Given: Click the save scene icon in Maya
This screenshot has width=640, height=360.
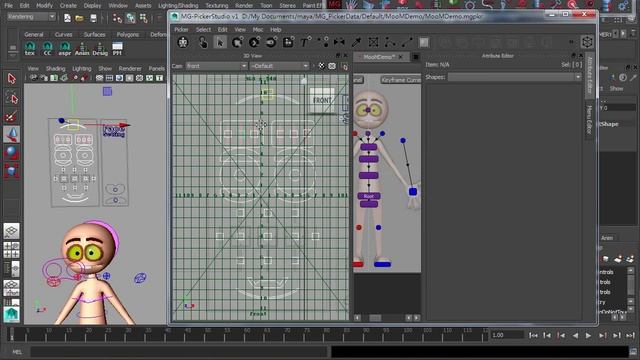Looking at the screenshot, I should pos(93,18).
